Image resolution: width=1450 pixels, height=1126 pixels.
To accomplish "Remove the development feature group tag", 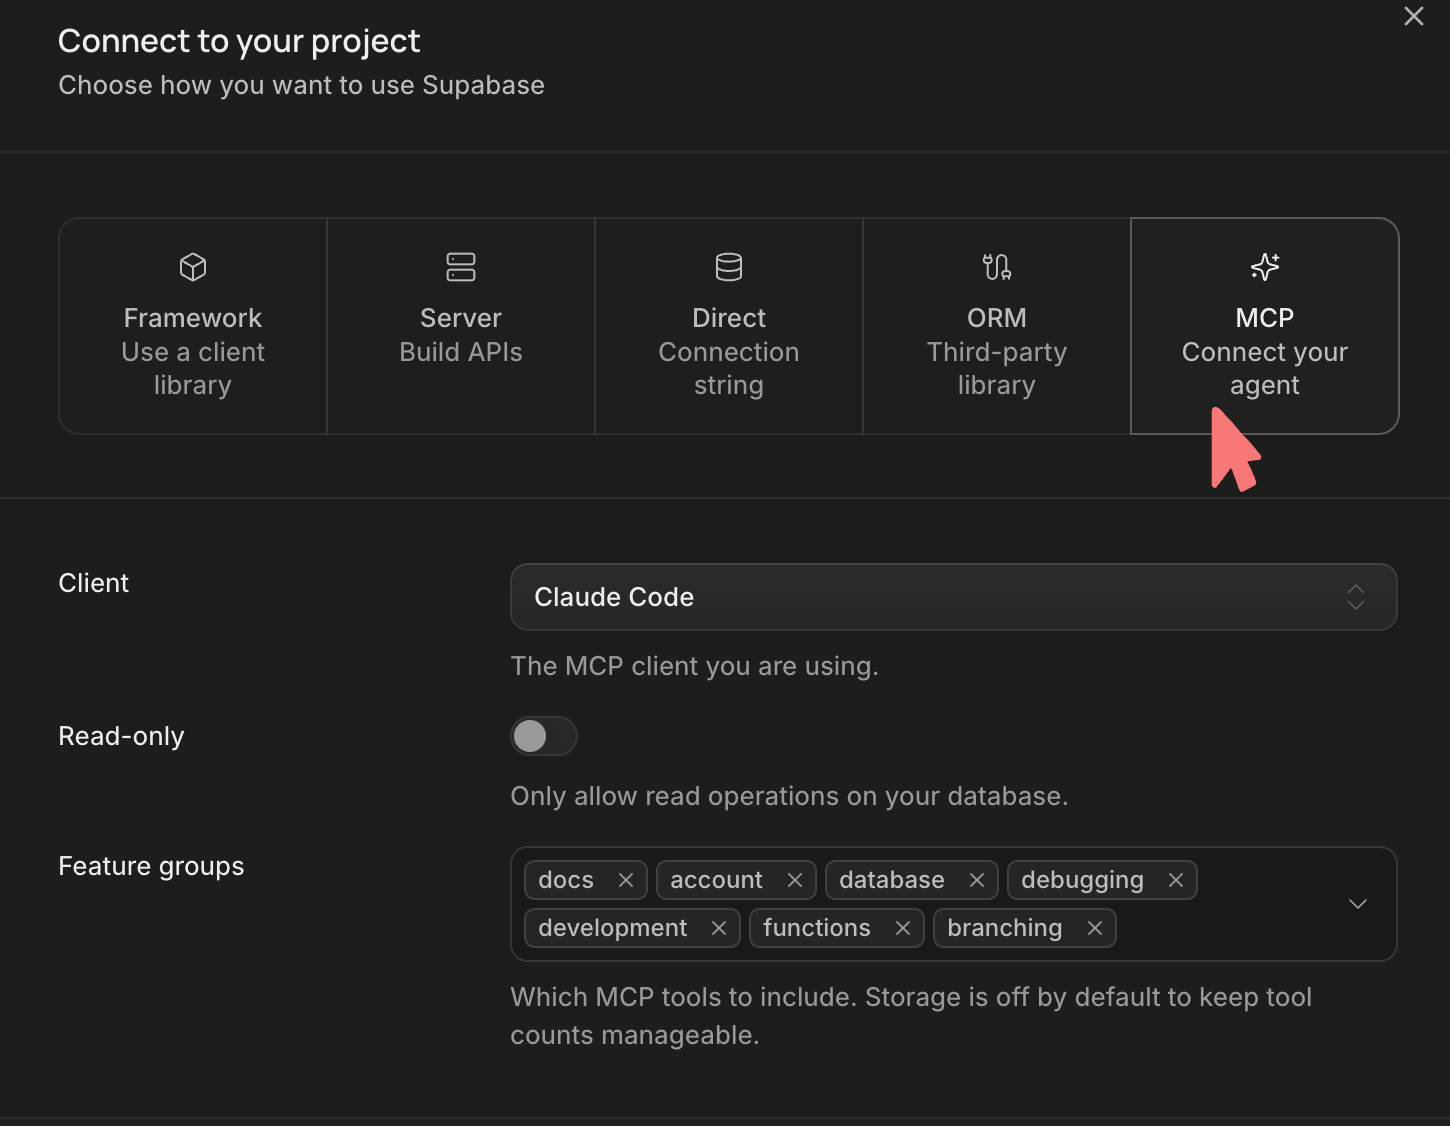I will [719, 928].
